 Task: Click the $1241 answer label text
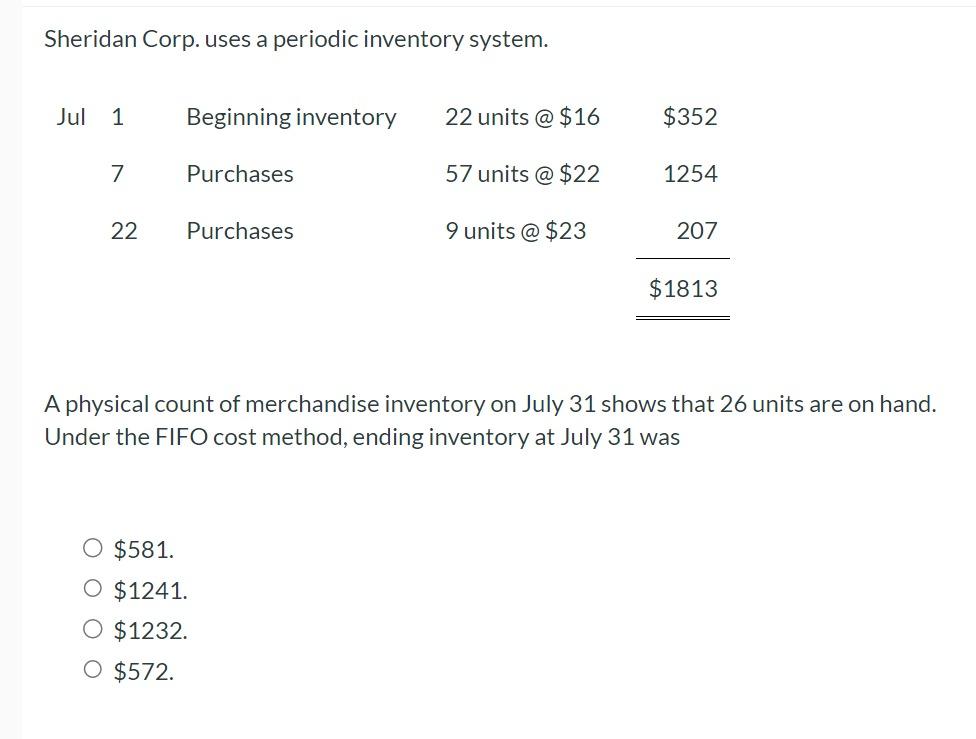150,590
